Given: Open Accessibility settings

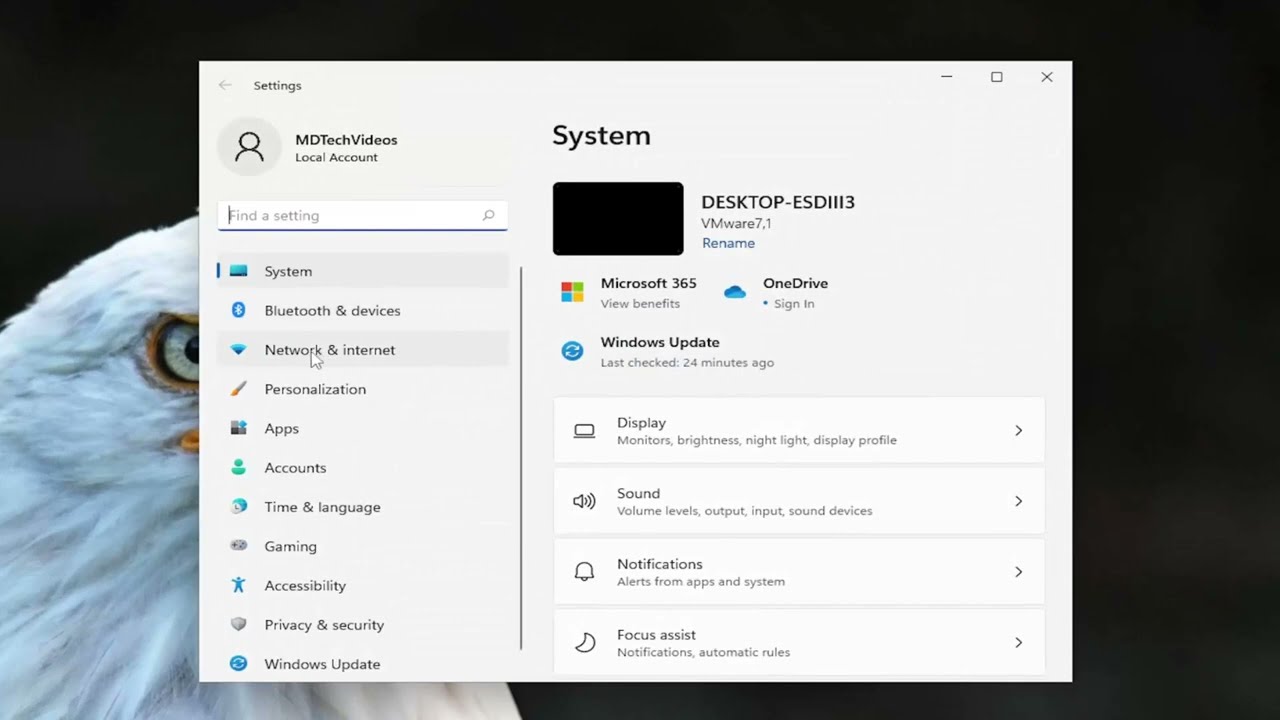Looking at the screenshot, I should point(363,585).
